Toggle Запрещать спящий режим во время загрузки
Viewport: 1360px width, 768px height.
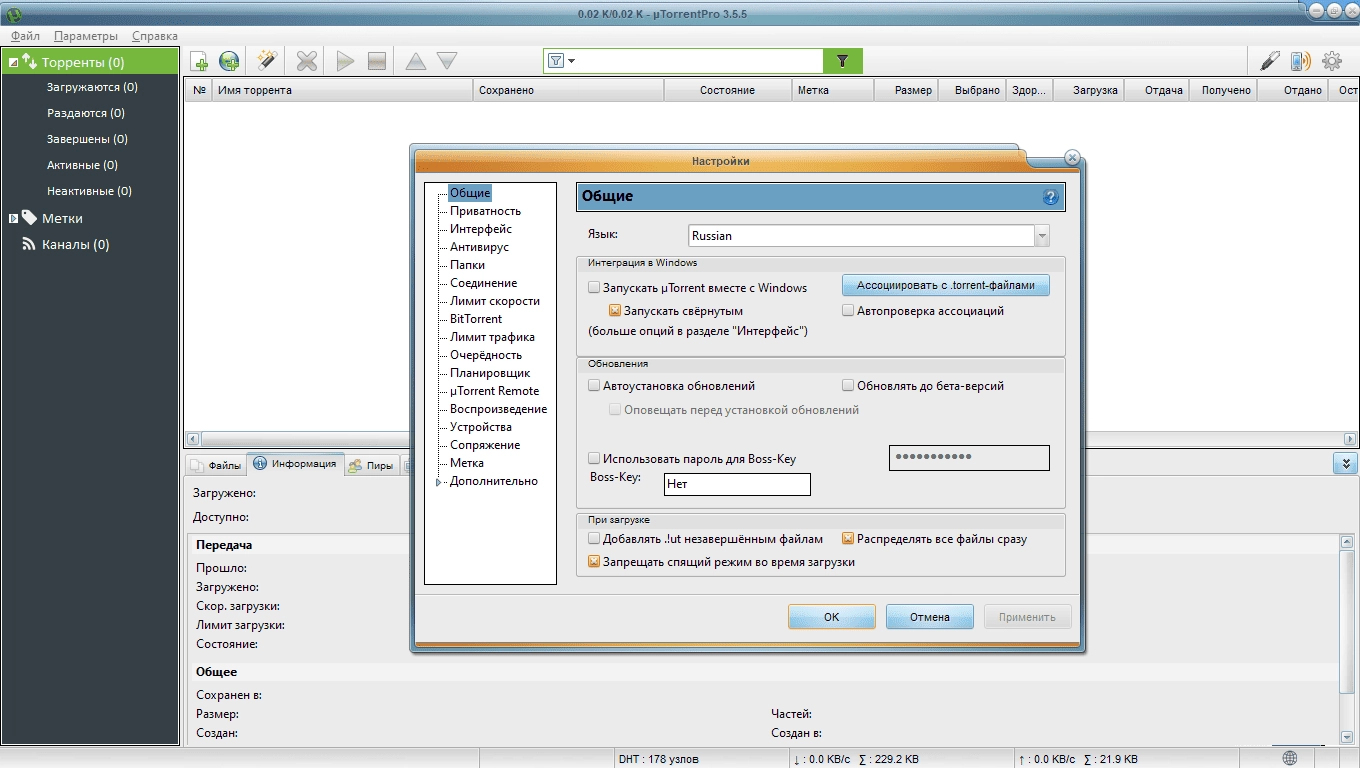[x=594, y=562]
